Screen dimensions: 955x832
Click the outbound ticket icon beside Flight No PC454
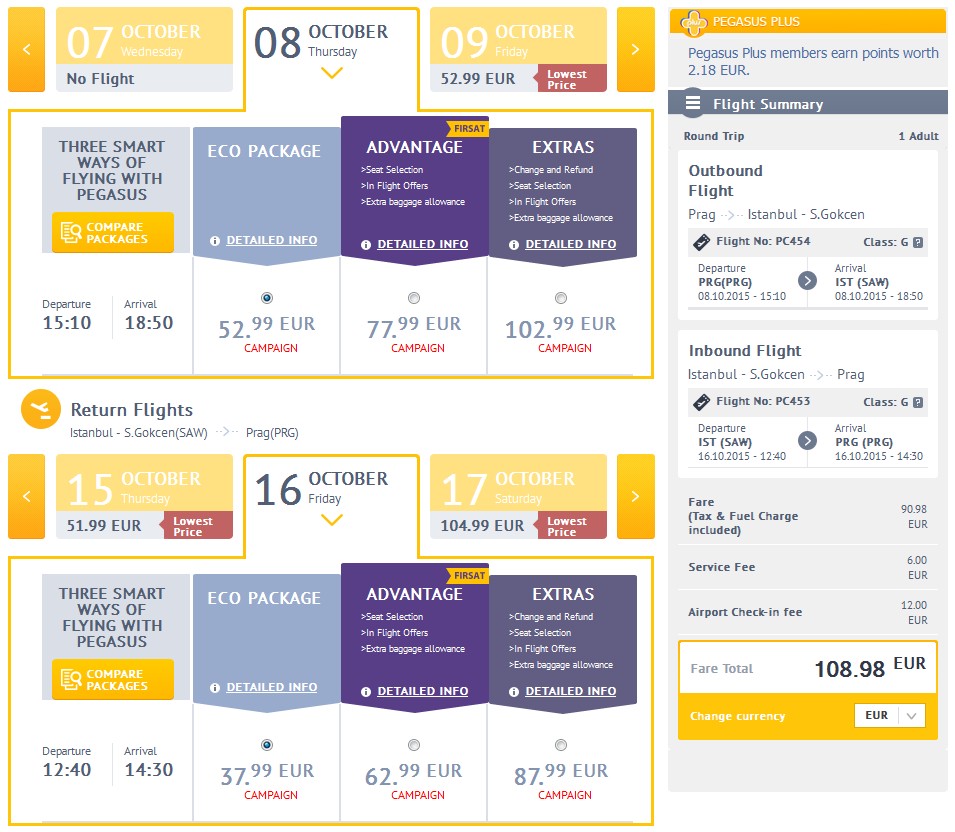pos(702,242)
